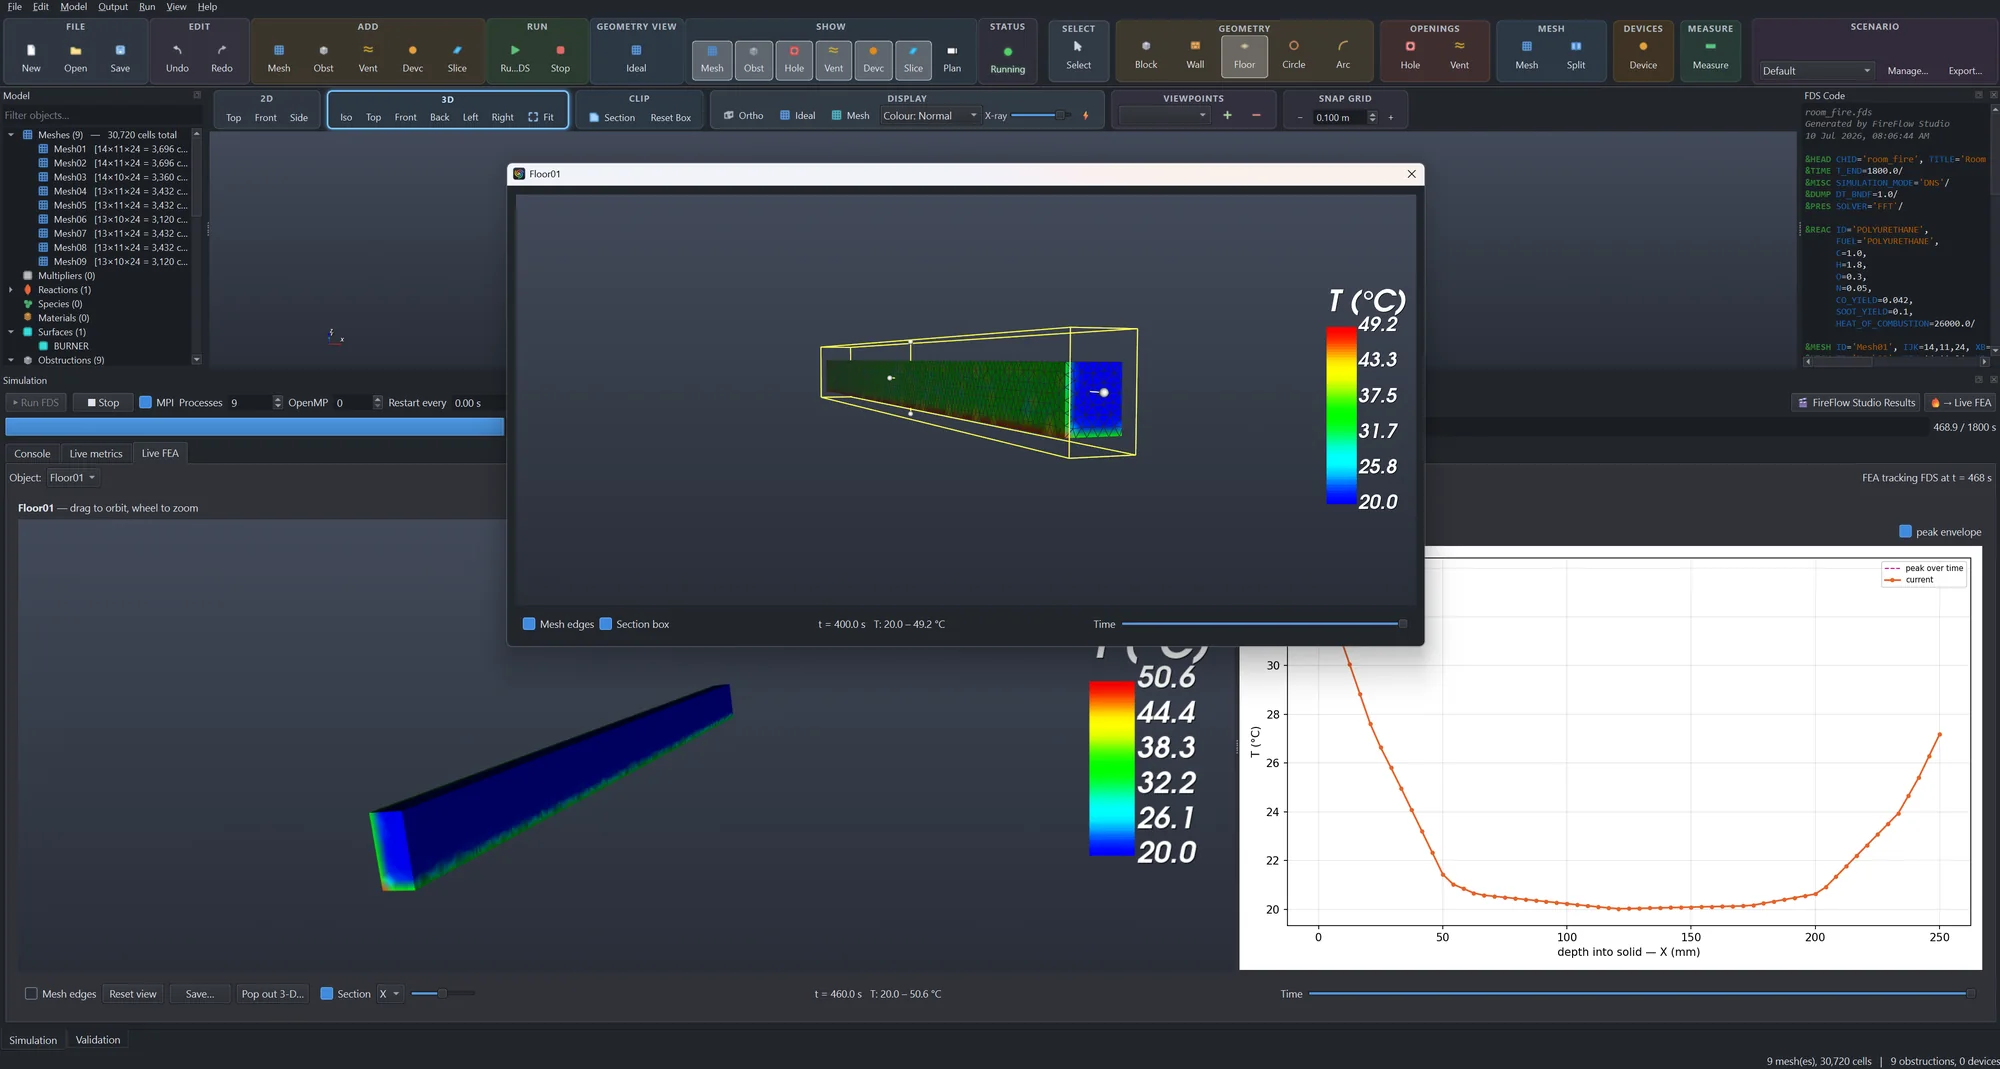Screen dimensions: 2000x1069
Task: Open the Model menu
Action: coord(73,7)
